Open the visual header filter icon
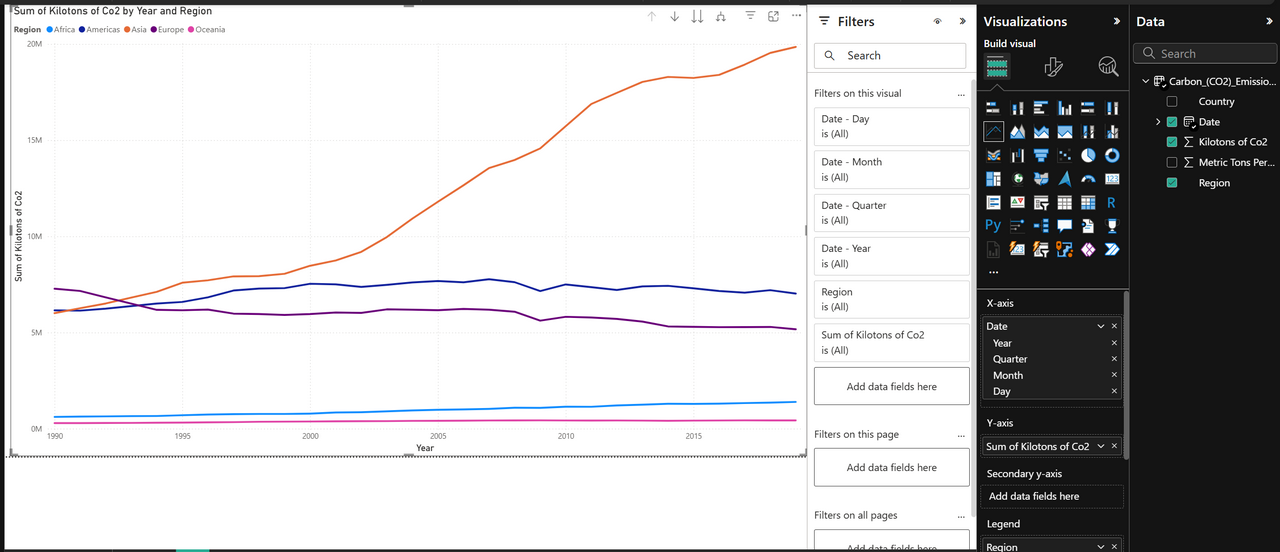Image resolution: width=1280 pixels, height=552 pixels. 750,16
